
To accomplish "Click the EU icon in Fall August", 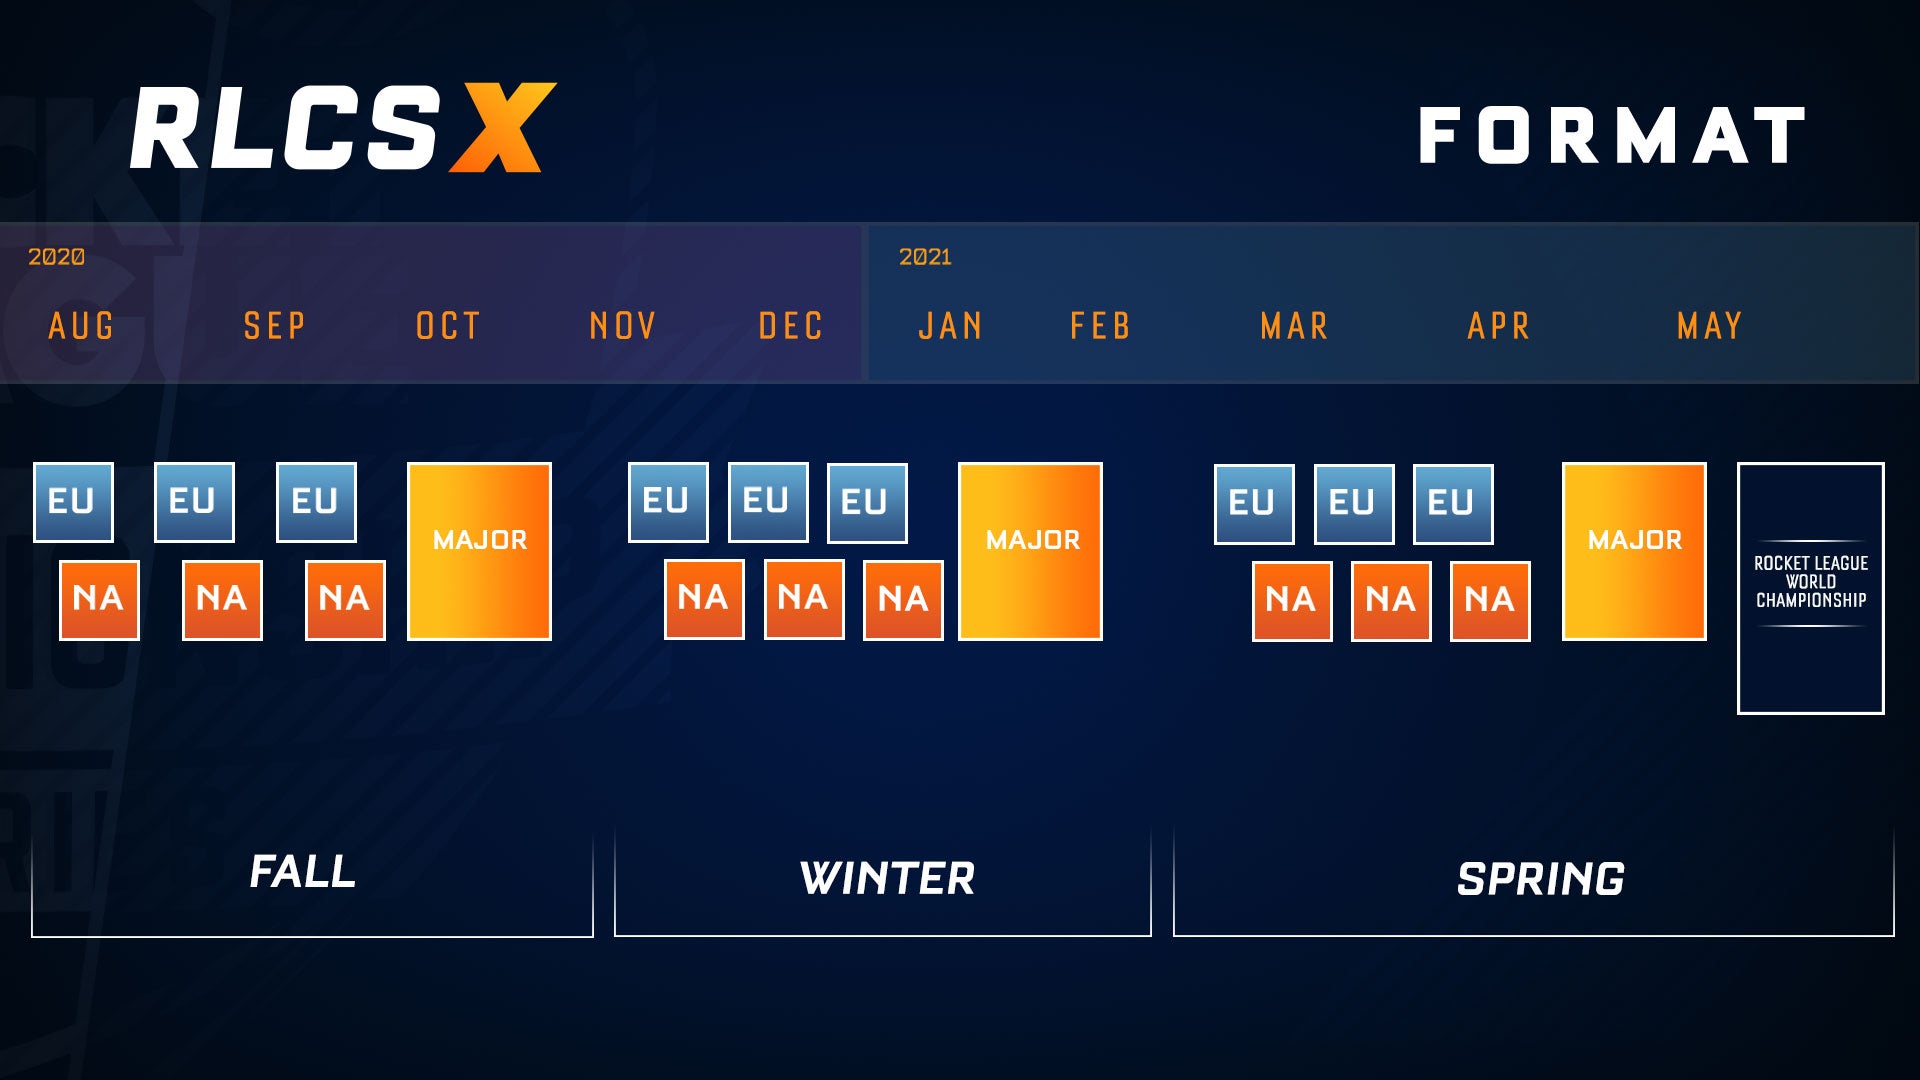I will (73, 498).
